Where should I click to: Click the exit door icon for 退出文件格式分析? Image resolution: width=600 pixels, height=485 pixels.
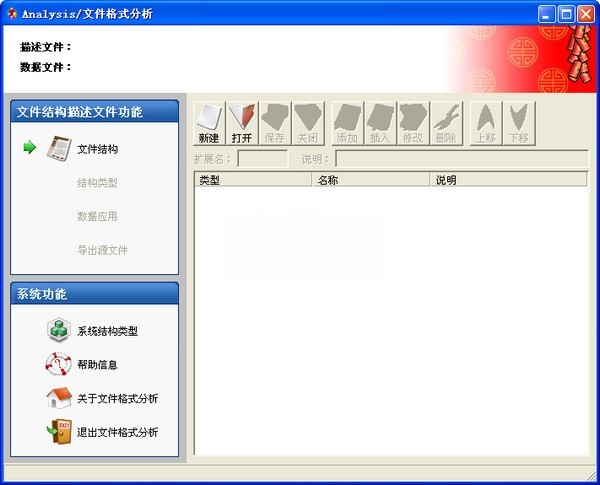pos(59,431)
